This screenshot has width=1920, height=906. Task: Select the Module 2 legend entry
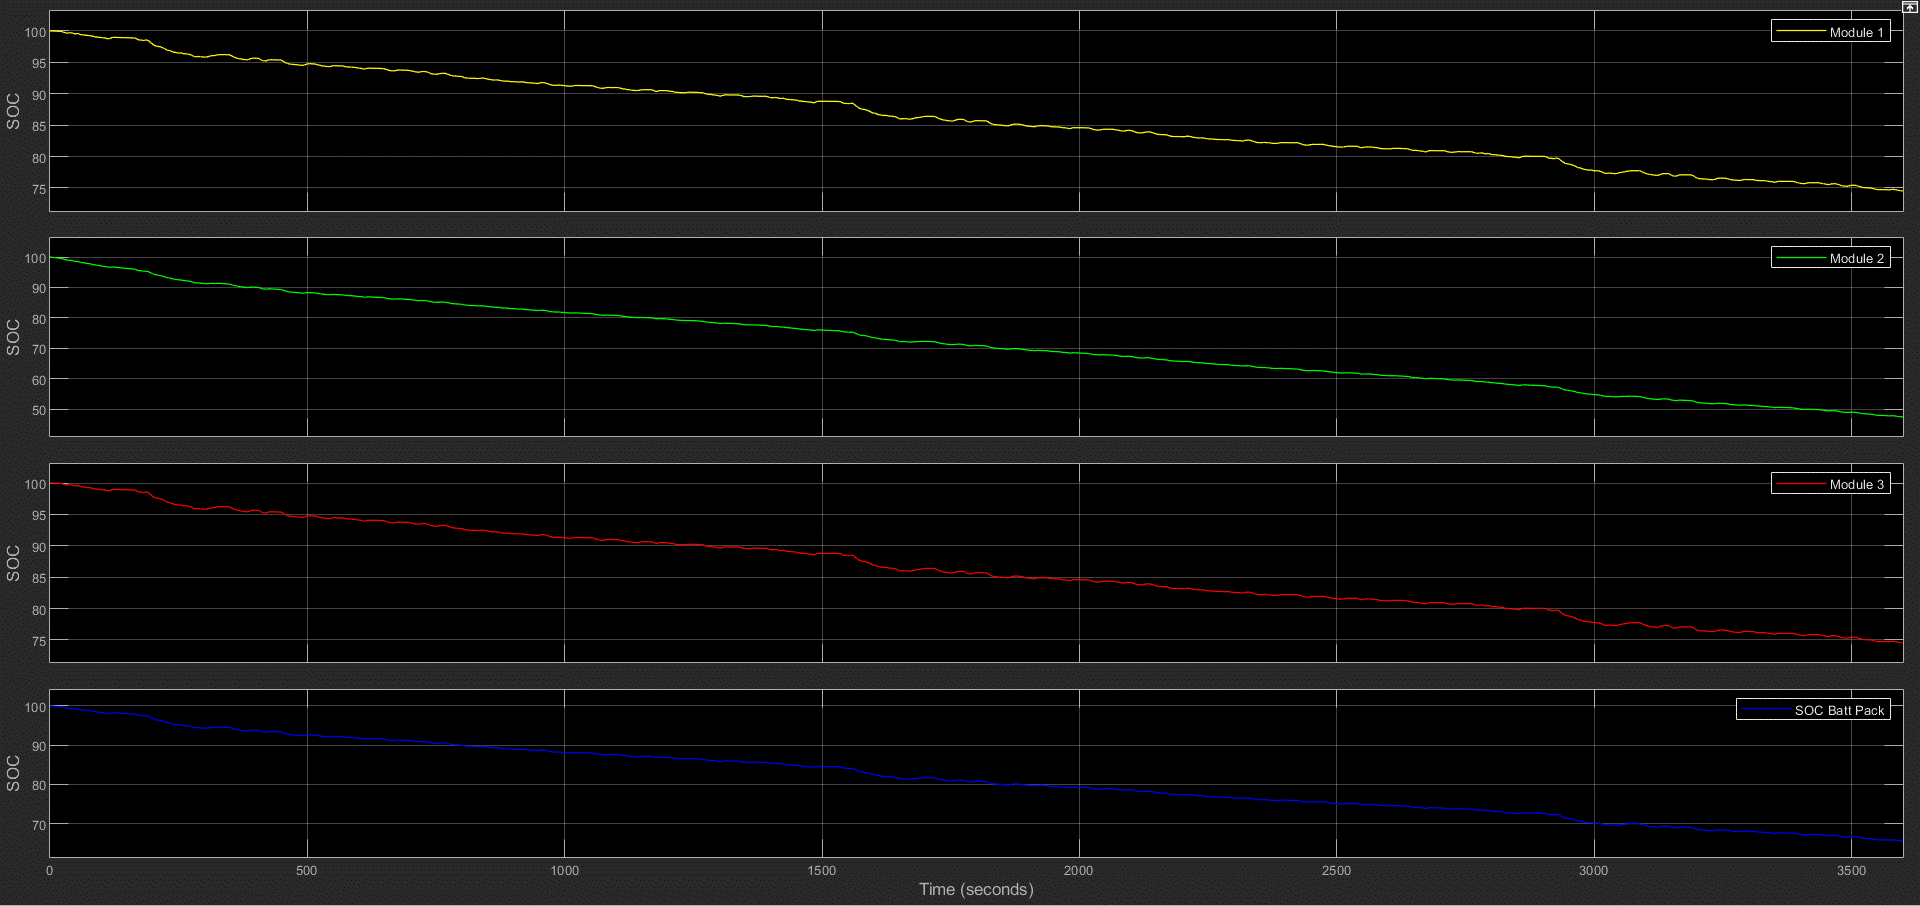(1831, 258)
